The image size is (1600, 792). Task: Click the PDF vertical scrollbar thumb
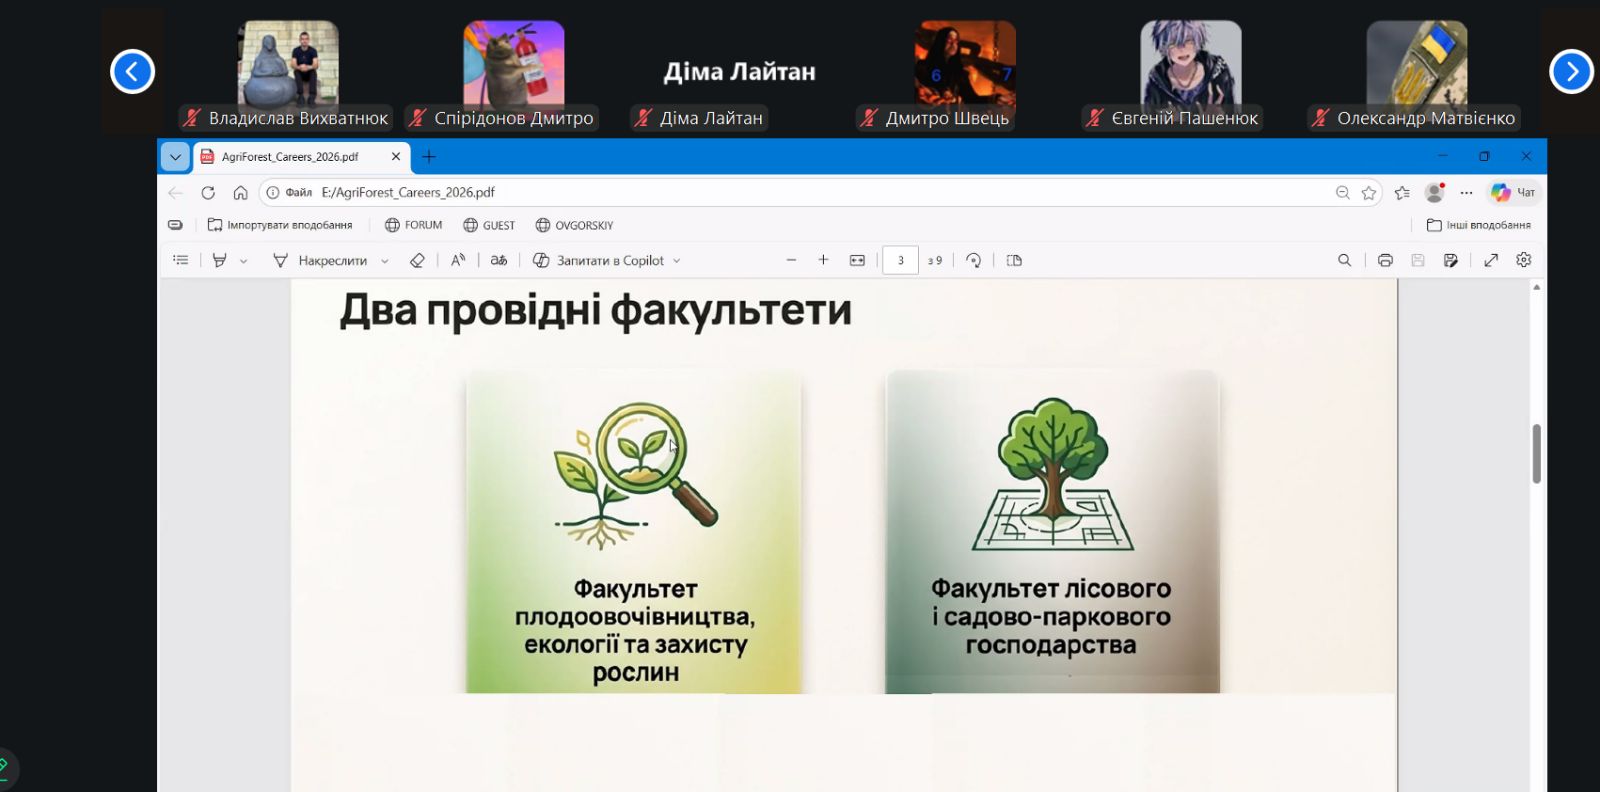[x=1536, y=453]
